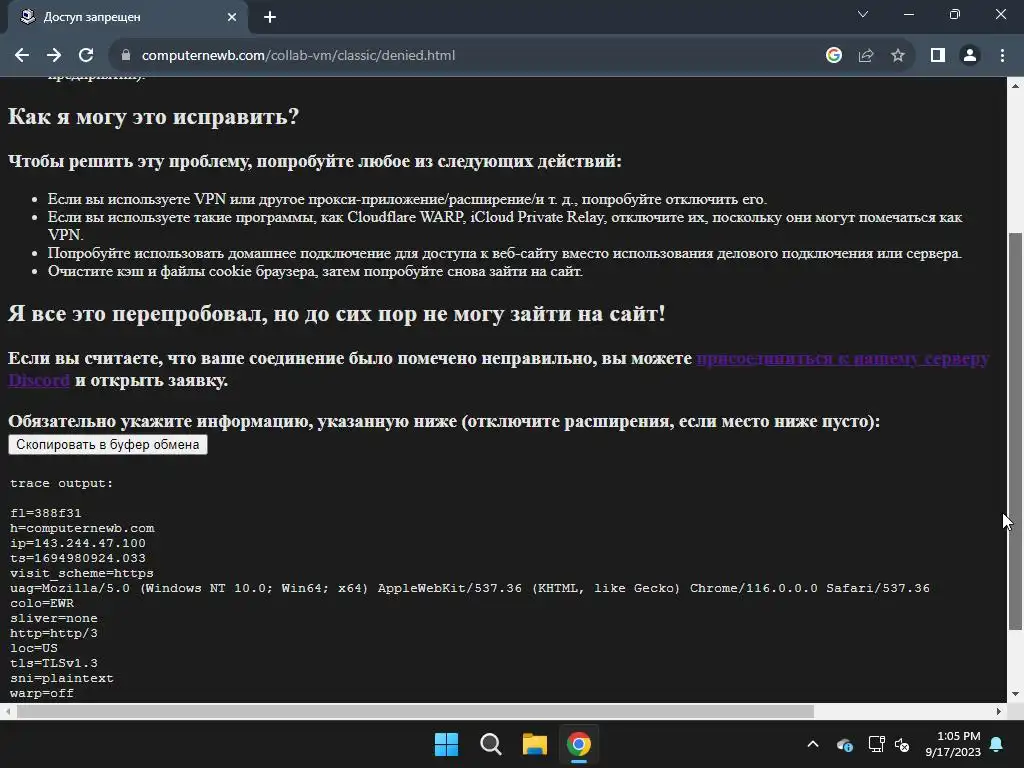Bookmark this page with the star

(x=898, y=56)
